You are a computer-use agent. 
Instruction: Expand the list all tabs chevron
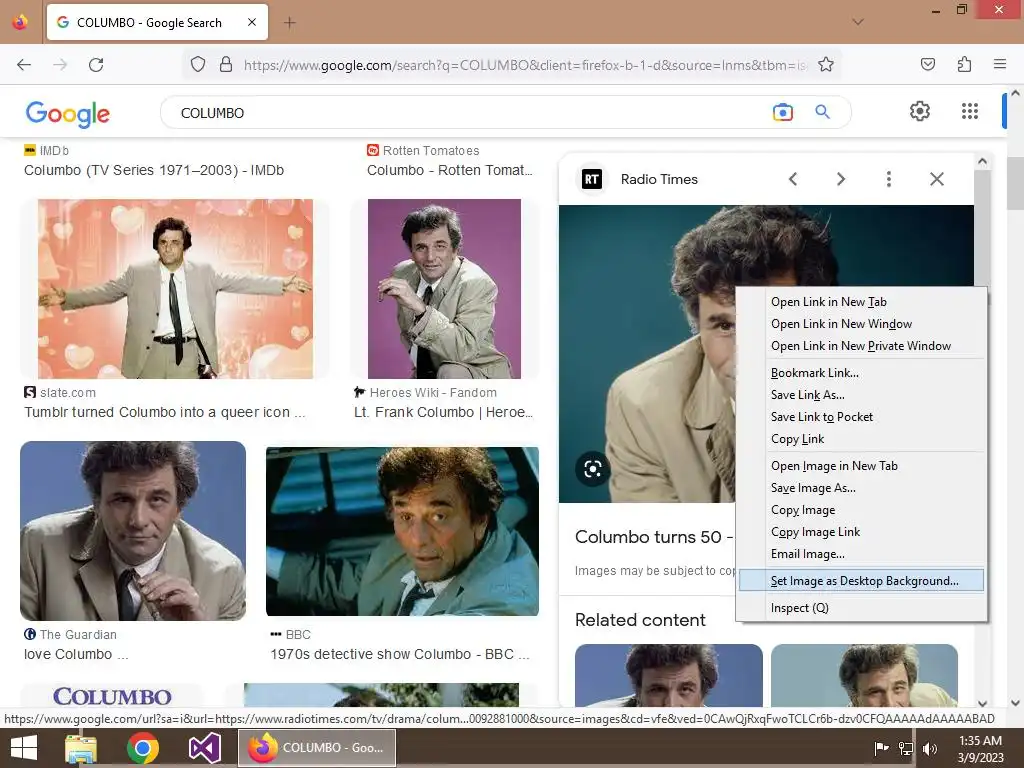point(858,22)
